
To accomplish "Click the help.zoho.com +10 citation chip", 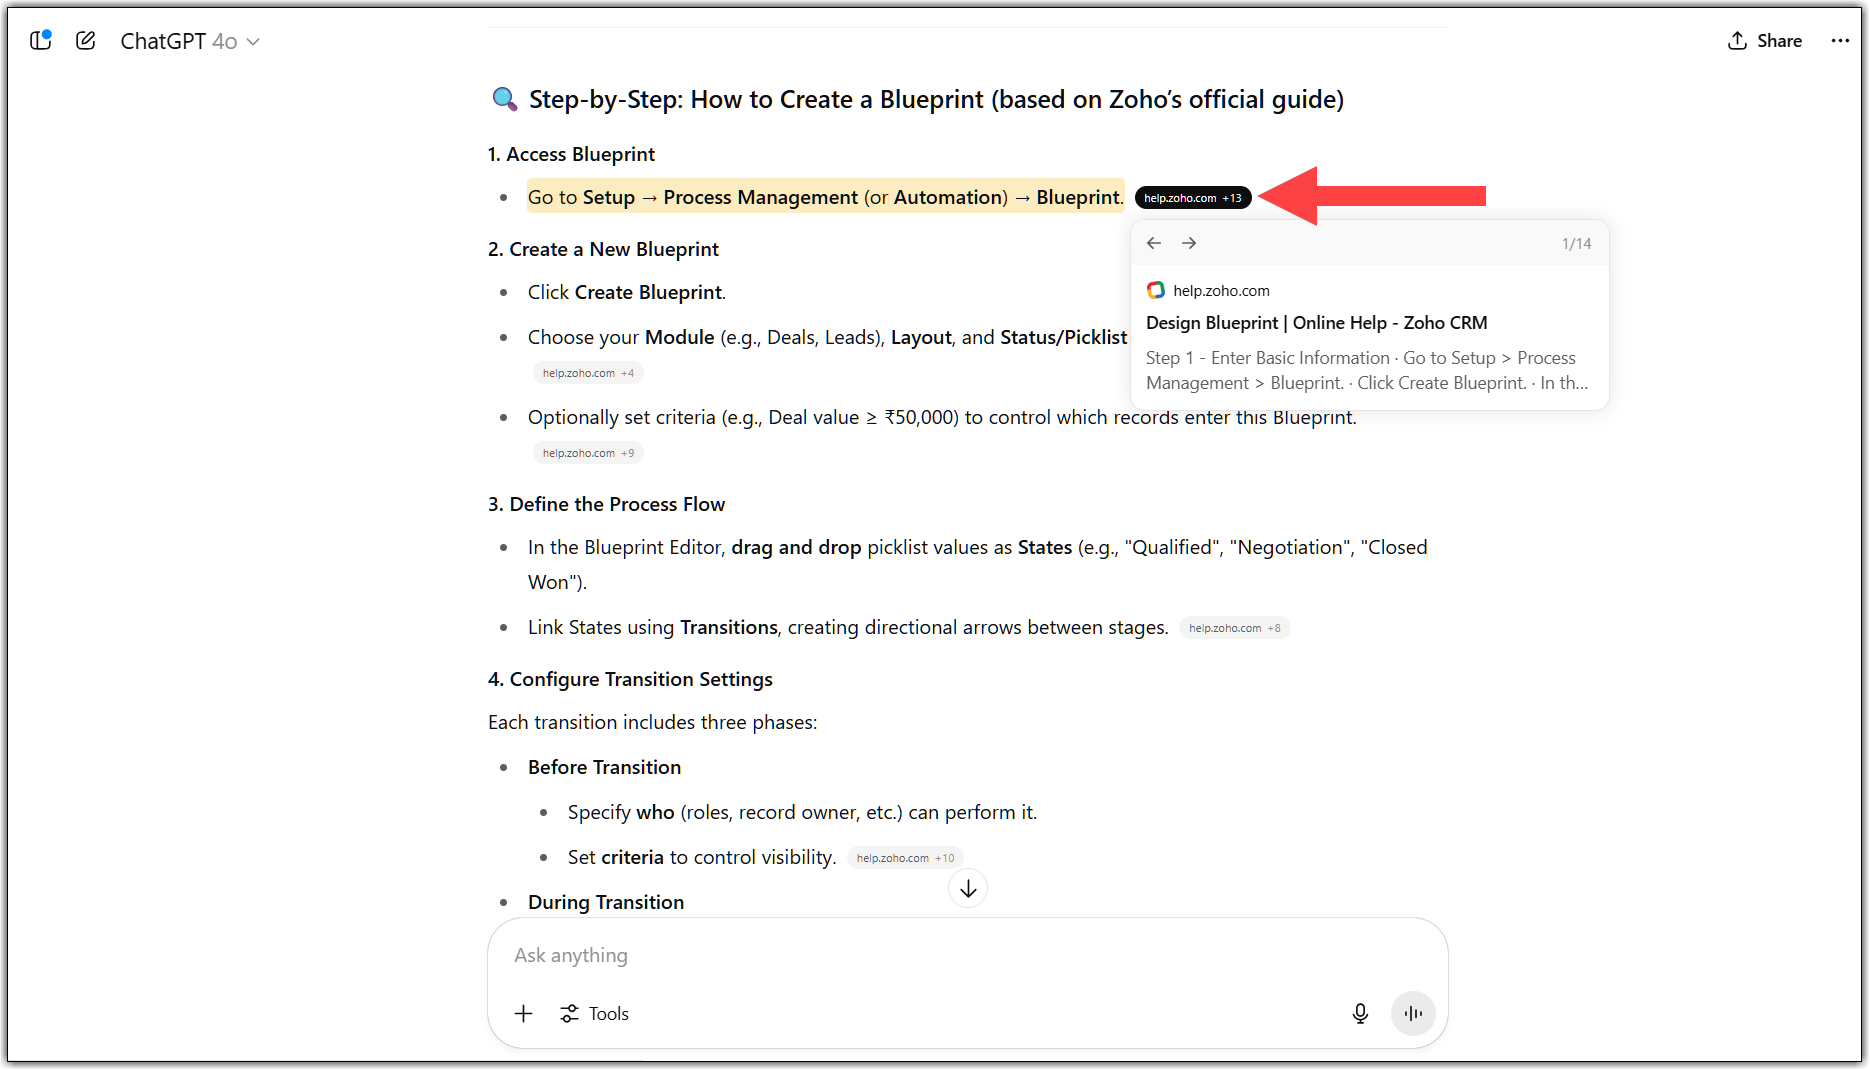I will point(905,858).
